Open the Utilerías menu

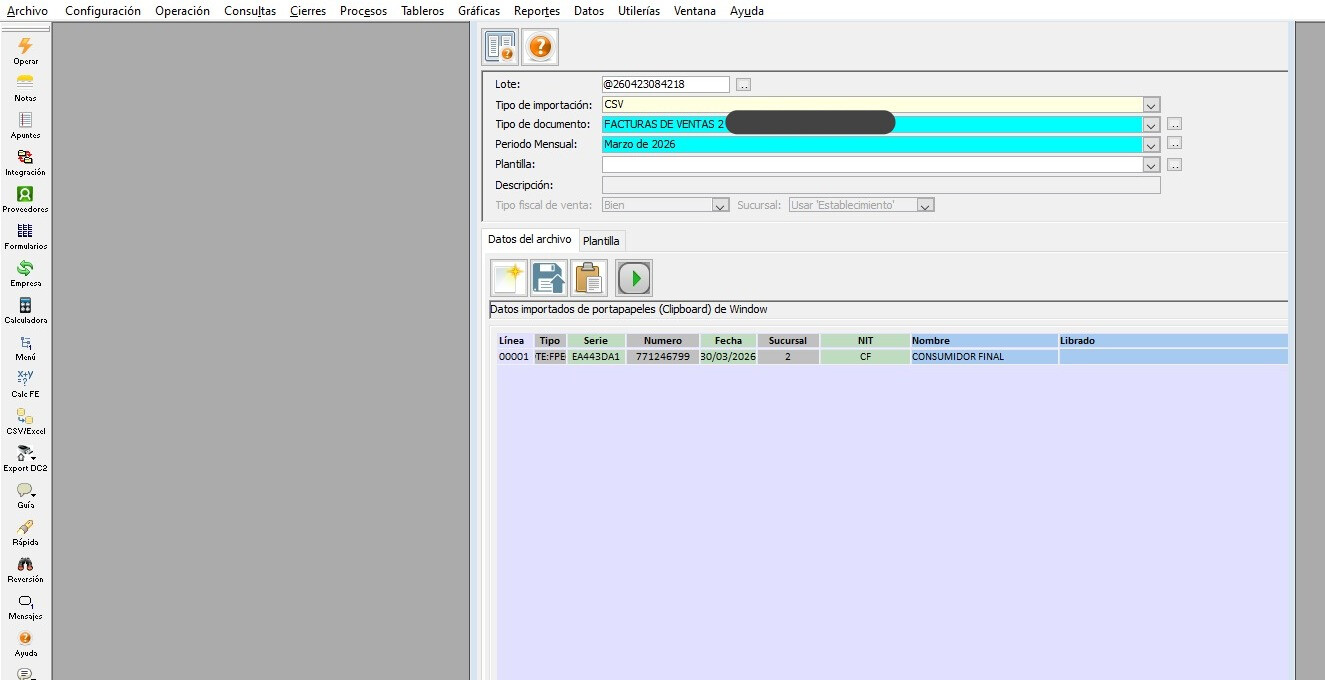coord(639,11)
